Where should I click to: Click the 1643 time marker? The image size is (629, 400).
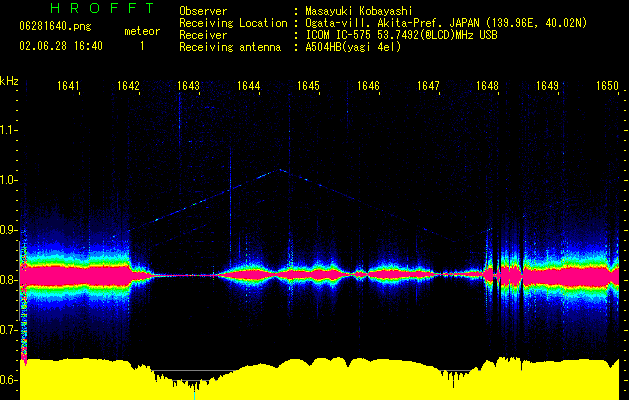pyautogui.click(x=189, y=86)
